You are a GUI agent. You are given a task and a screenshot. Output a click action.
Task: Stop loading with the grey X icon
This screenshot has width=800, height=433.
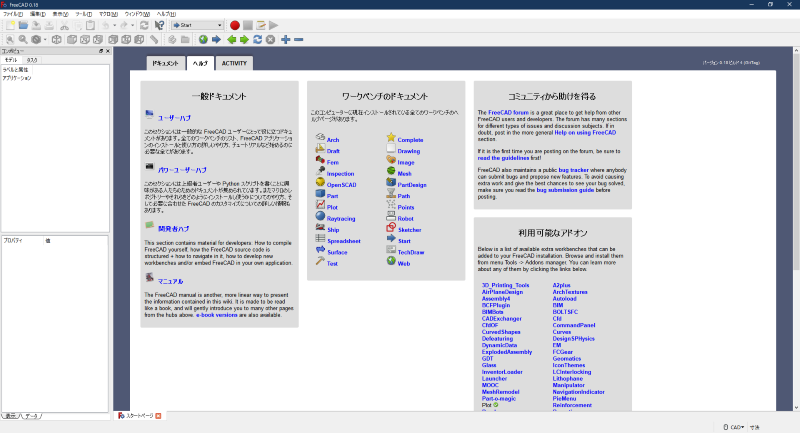(270, 40)
